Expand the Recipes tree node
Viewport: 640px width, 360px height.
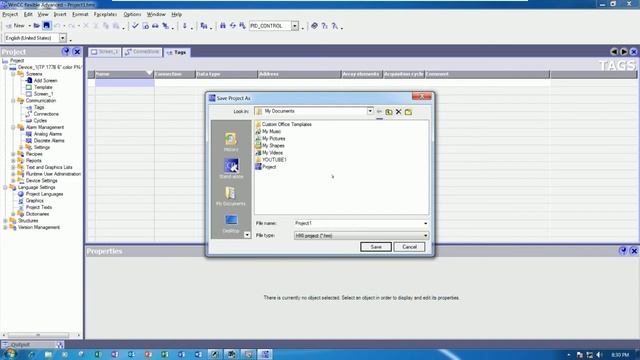(13, 154)
